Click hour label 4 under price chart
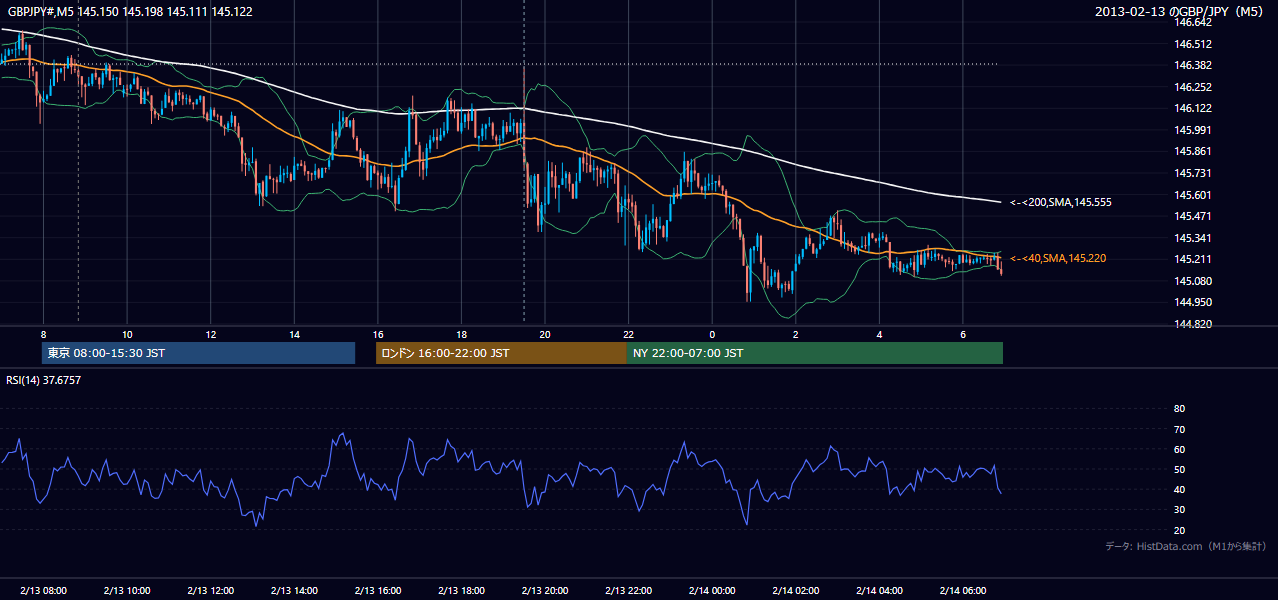 pos(879,334)
